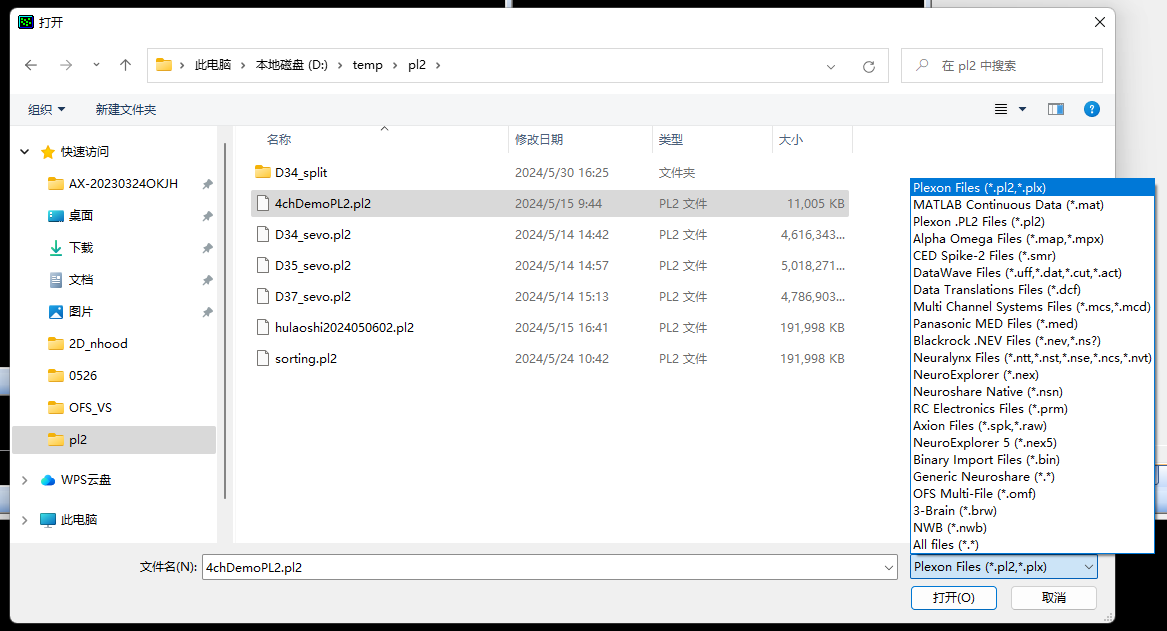Go back using the left arrow
Screen dimensions: 1167x631
click(31, 65)
